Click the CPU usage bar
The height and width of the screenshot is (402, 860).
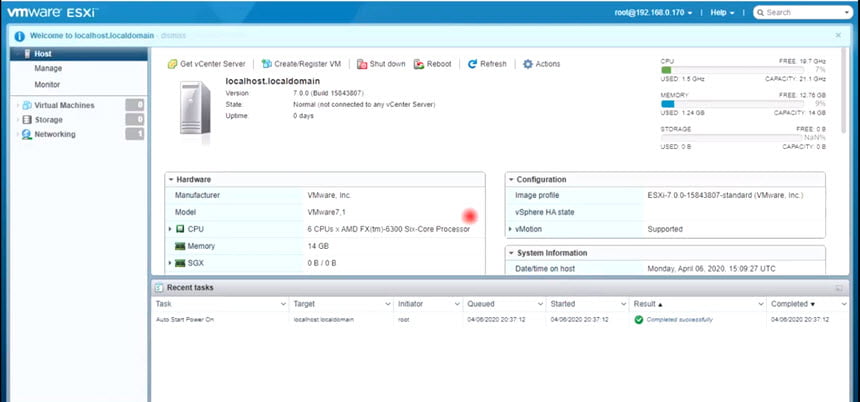[x=732, y=70]
